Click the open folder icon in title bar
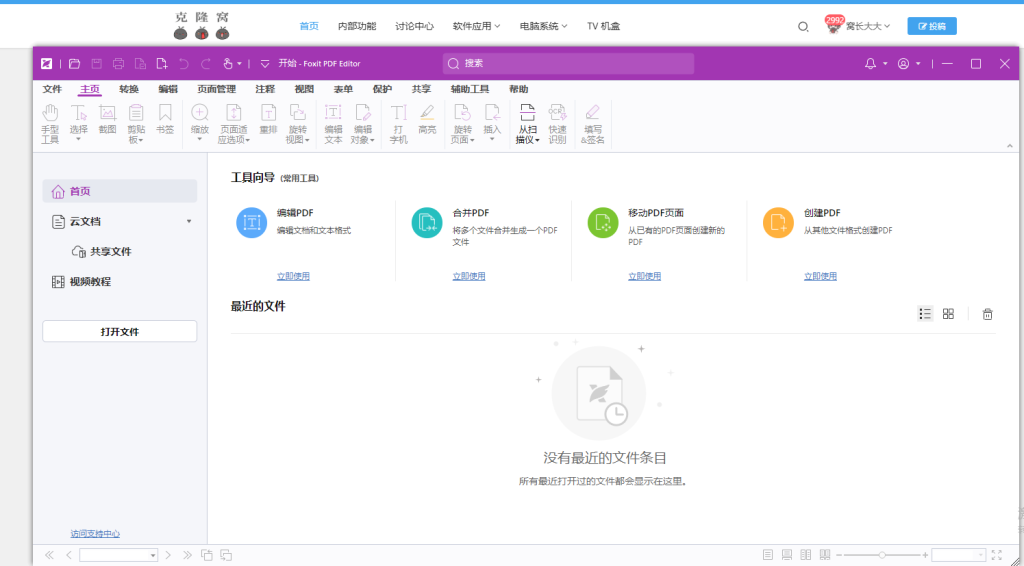 click(x=74, y=63)
